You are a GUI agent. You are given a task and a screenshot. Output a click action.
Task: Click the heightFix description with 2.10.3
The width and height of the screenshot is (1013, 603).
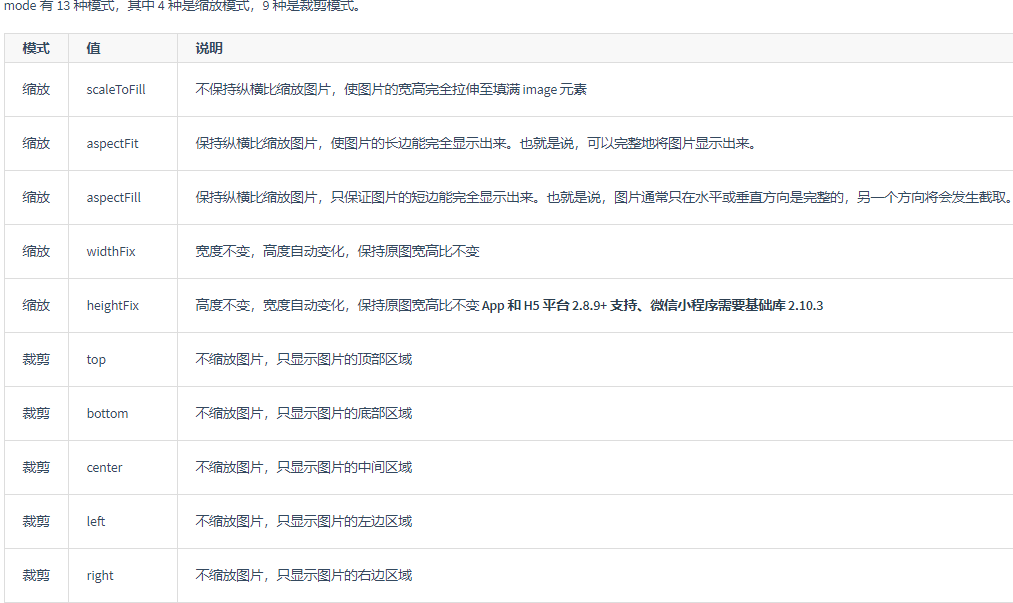510,306
